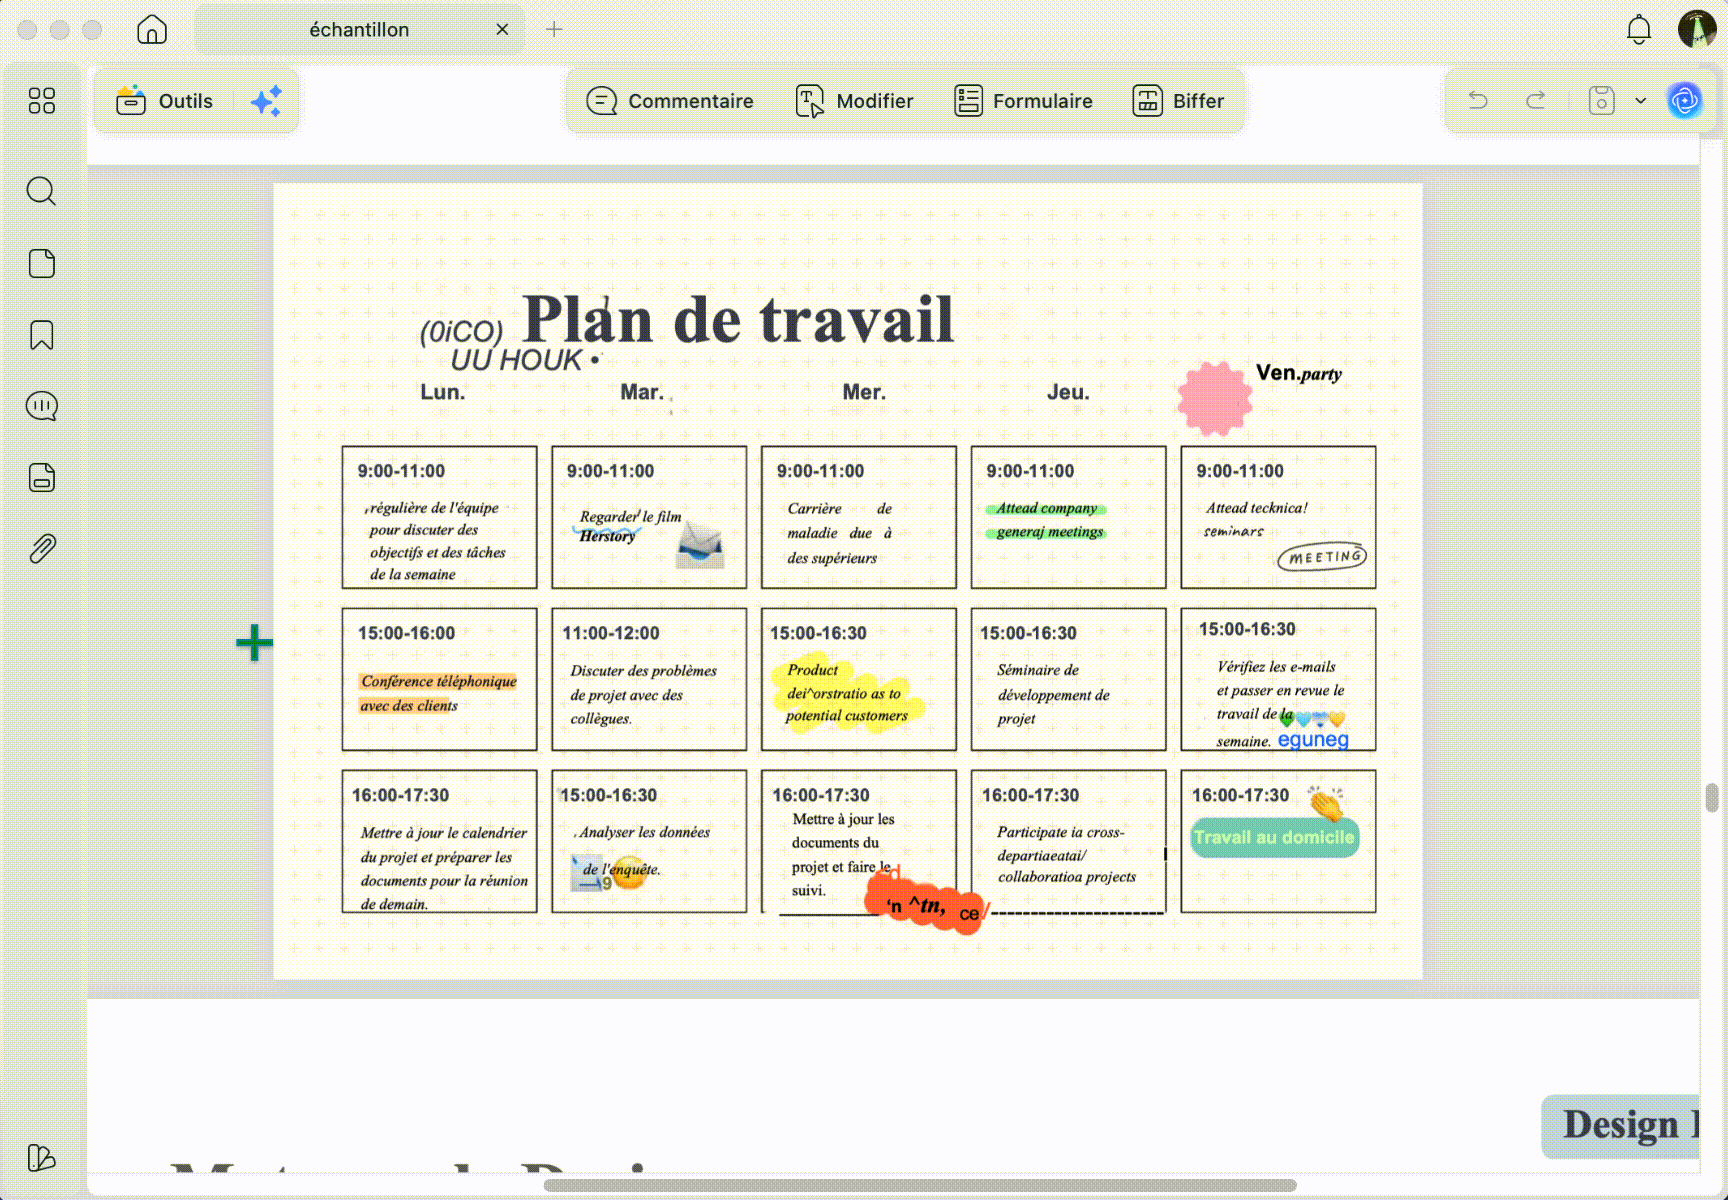Expand the save options dropdown arrow
This screenshot has height=1200, width=1728.
point(1641,100)
